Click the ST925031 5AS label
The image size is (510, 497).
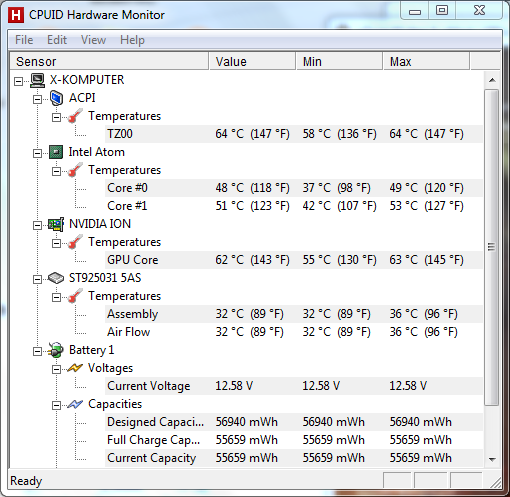coord(105,278)
